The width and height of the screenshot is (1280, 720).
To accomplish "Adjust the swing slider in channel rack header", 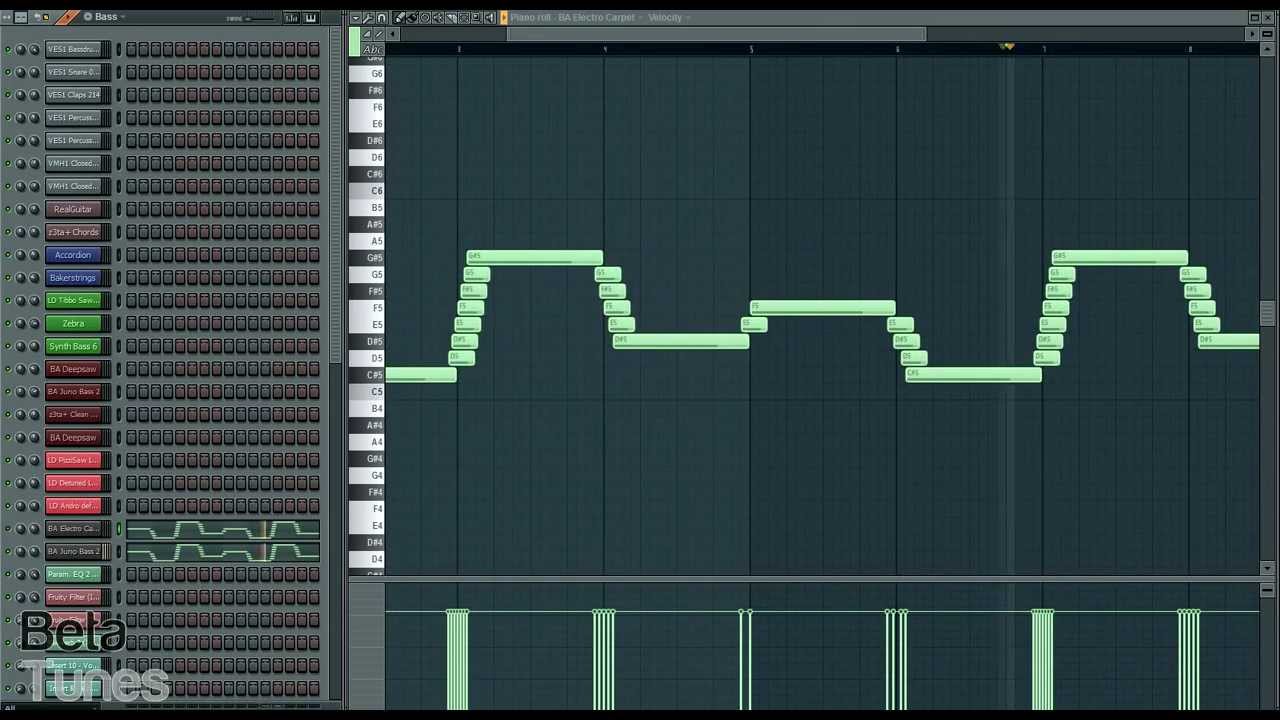I will pos(262,19).
